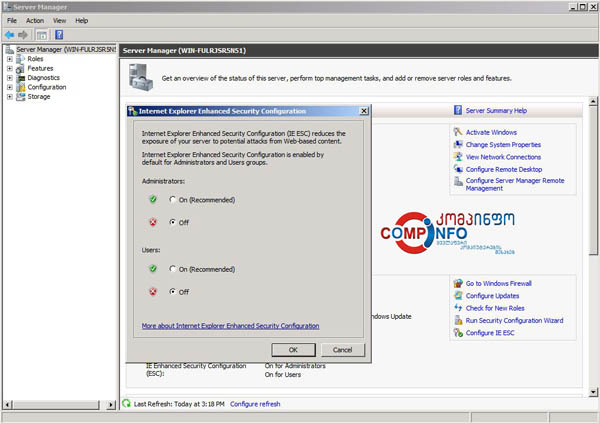
Task: Expand the Features tree node
Action: (10, 68)
